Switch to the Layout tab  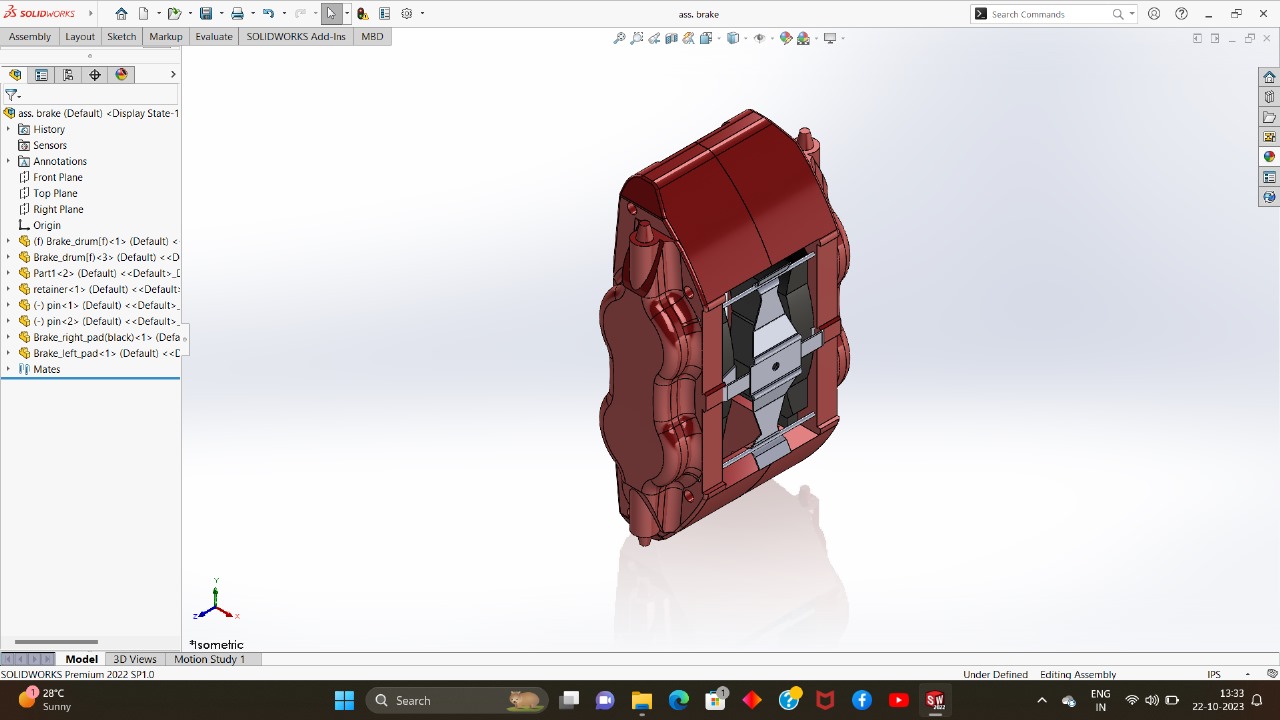[80, 36]
